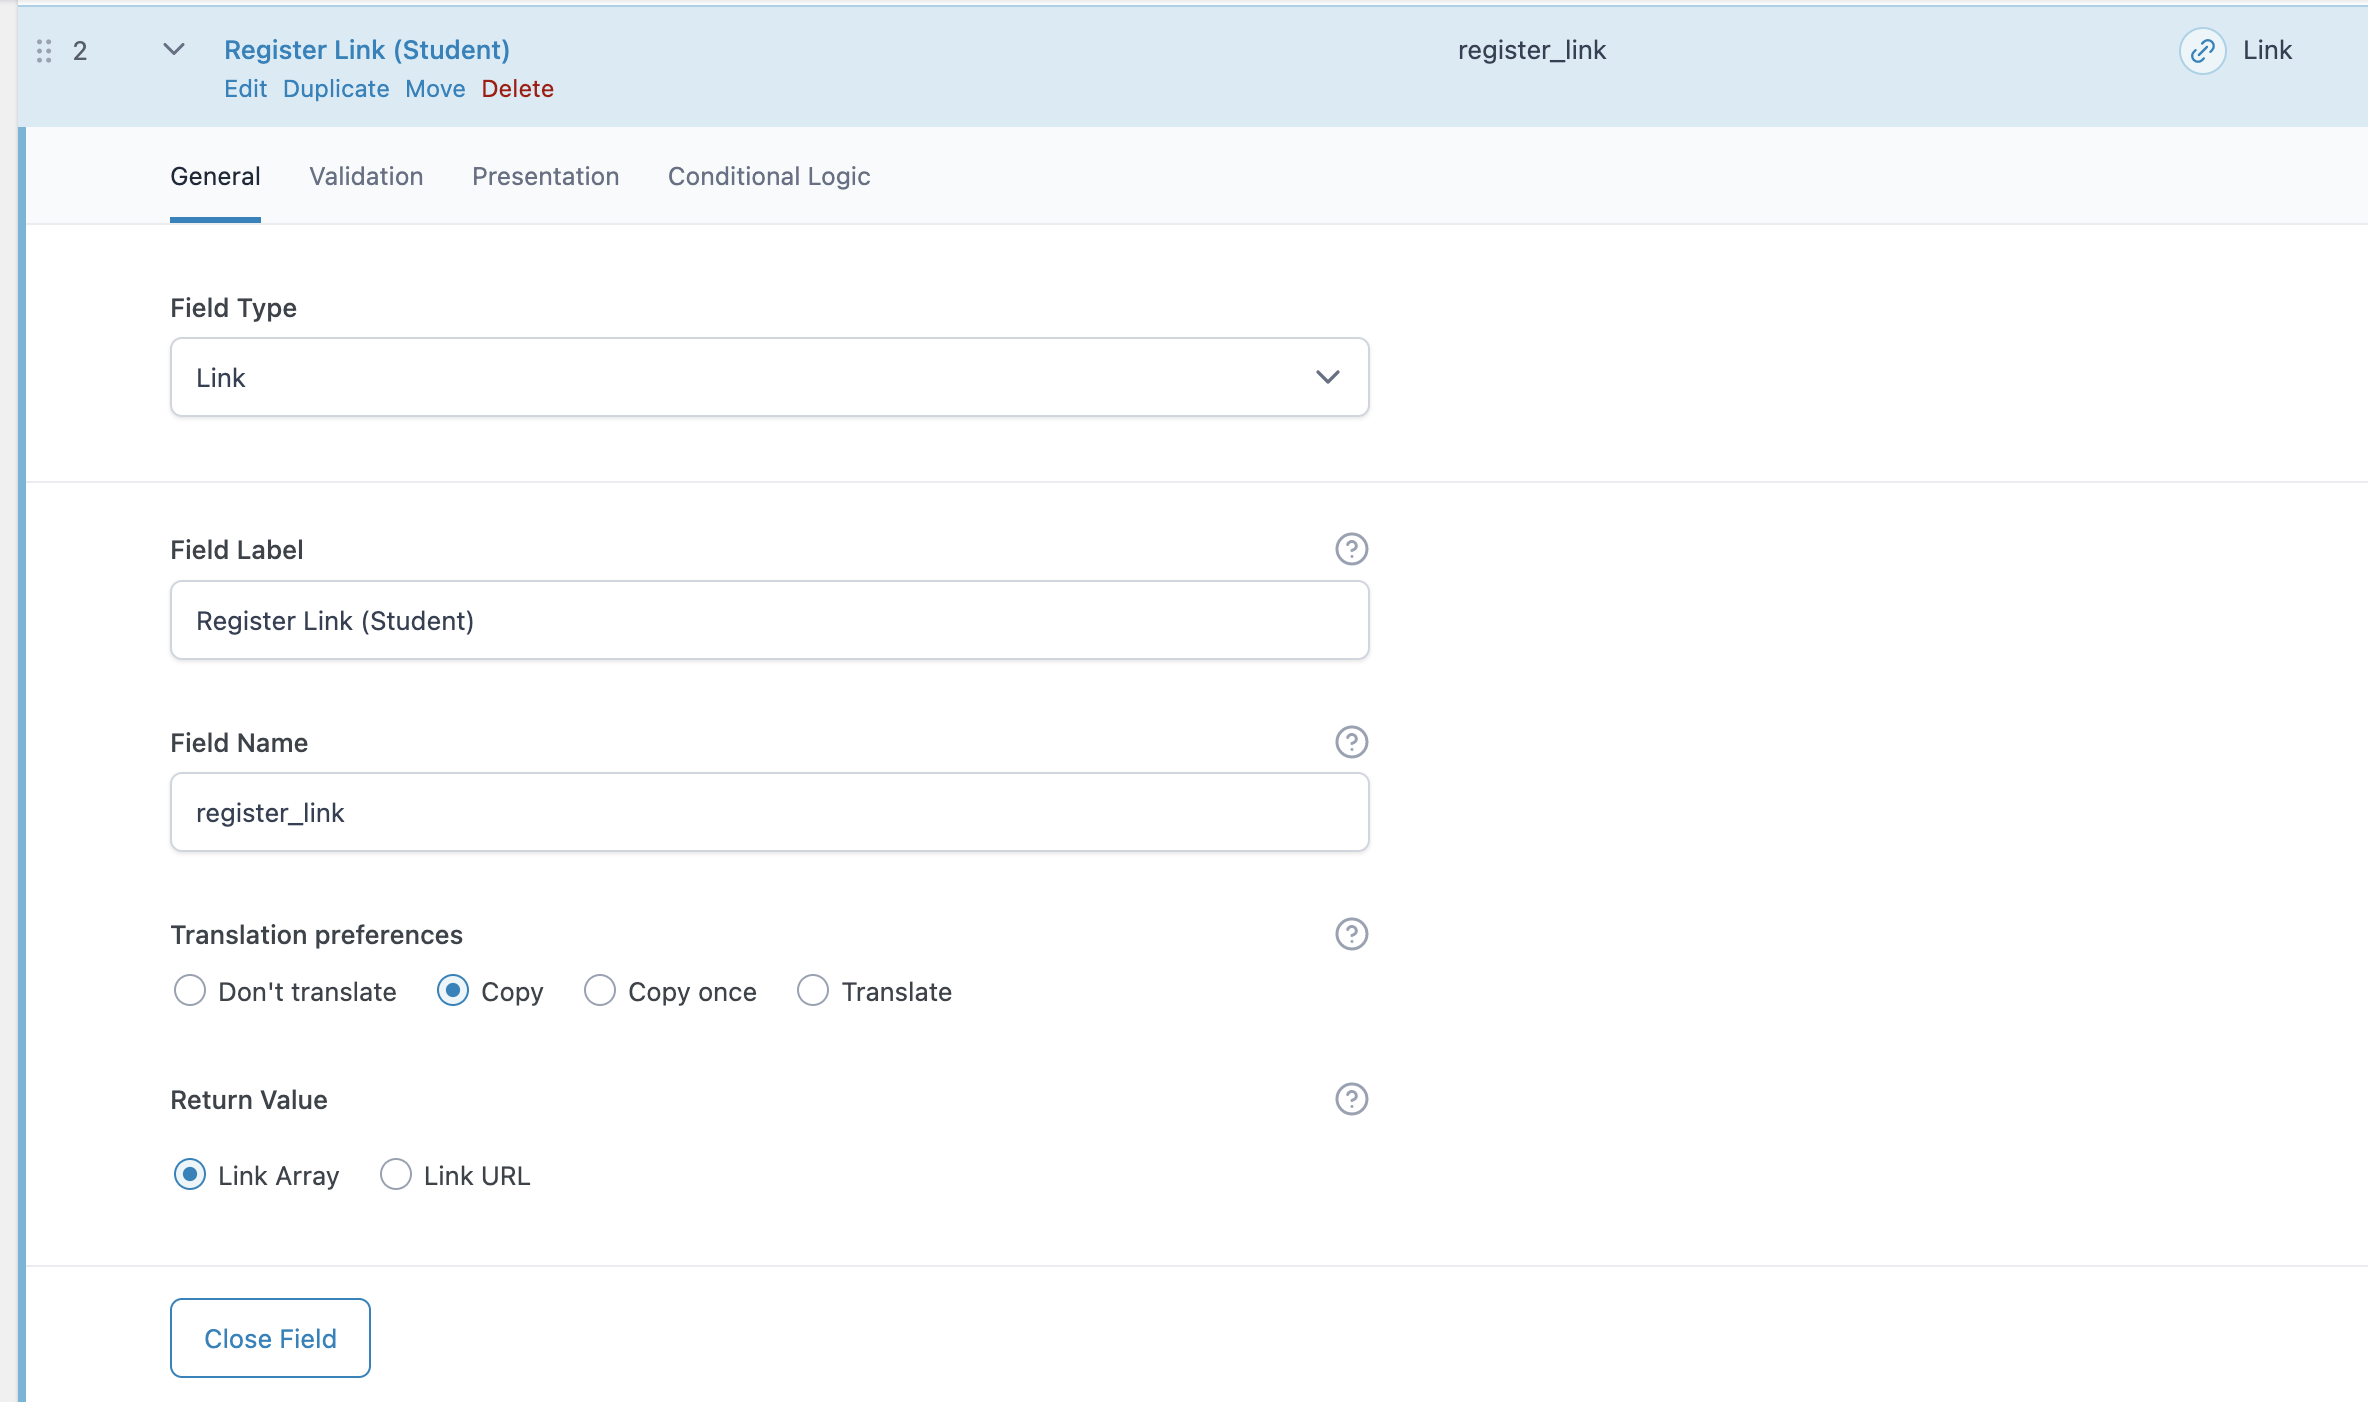This screenshot has width=2368, height=1402.
Task: Choose the Translate radio option
Action: click(x=813, y=991)
